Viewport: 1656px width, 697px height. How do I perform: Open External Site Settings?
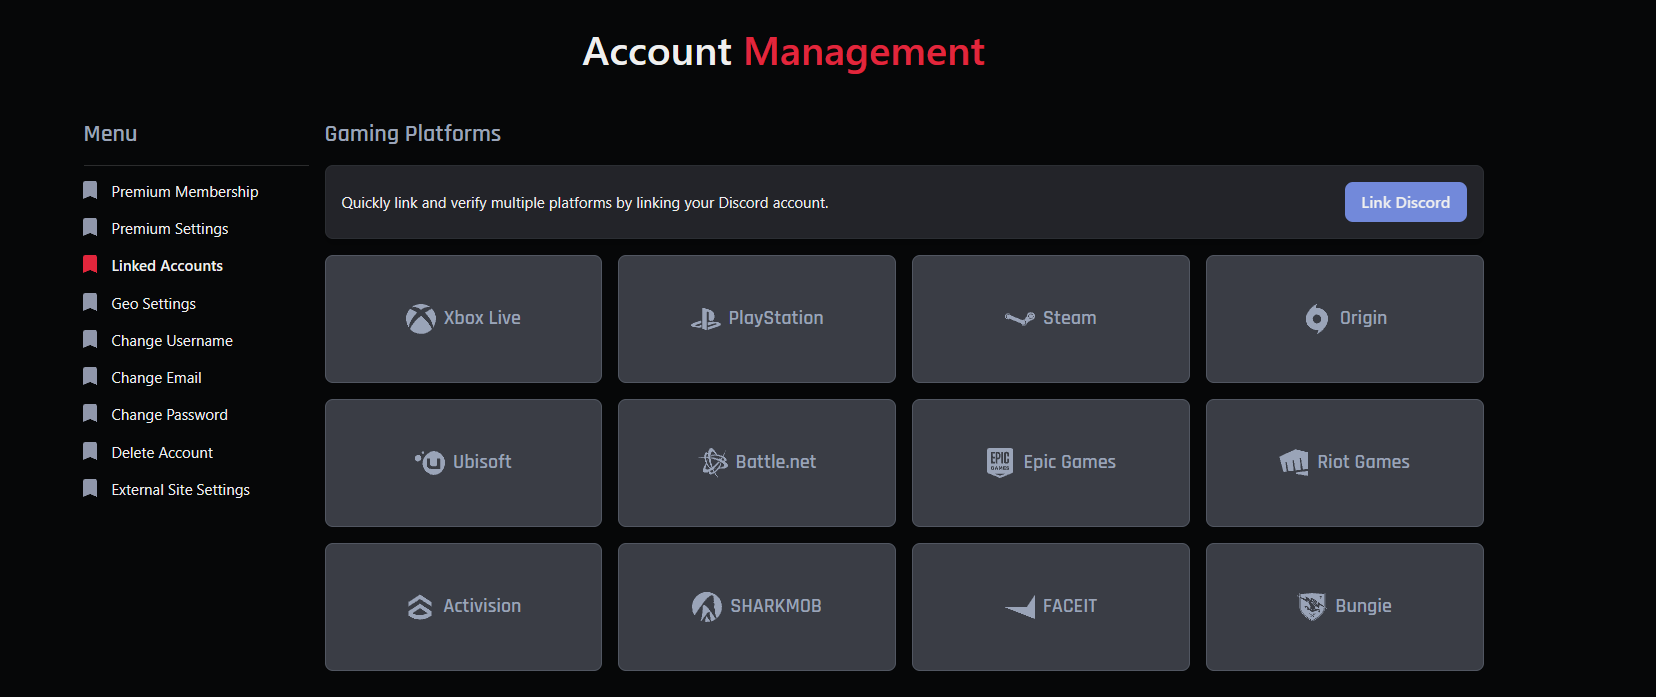(x=181, y=490)
